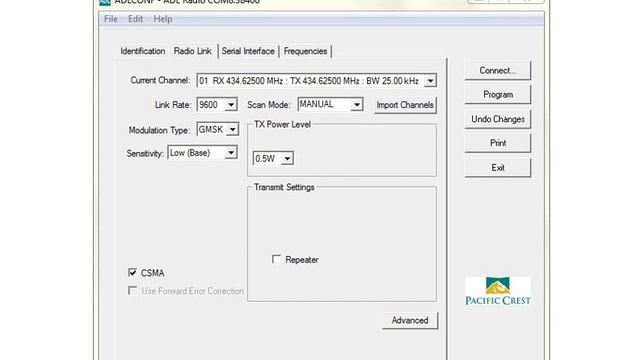Open the Frequencies tab
This screenshot has width=640, height=360.
pos(305,51)
